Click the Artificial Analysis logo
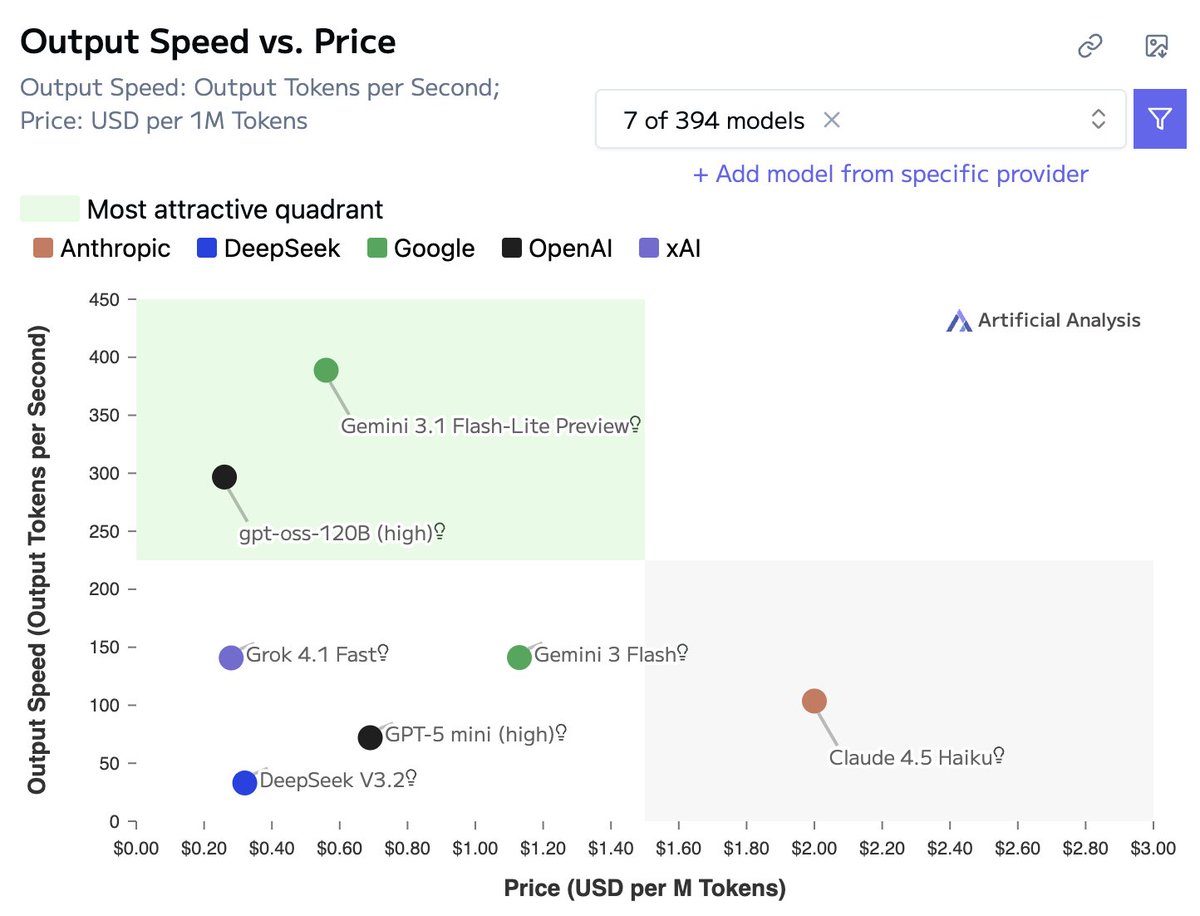This screenshot has width=1200, height=916. coord(1043,320)
